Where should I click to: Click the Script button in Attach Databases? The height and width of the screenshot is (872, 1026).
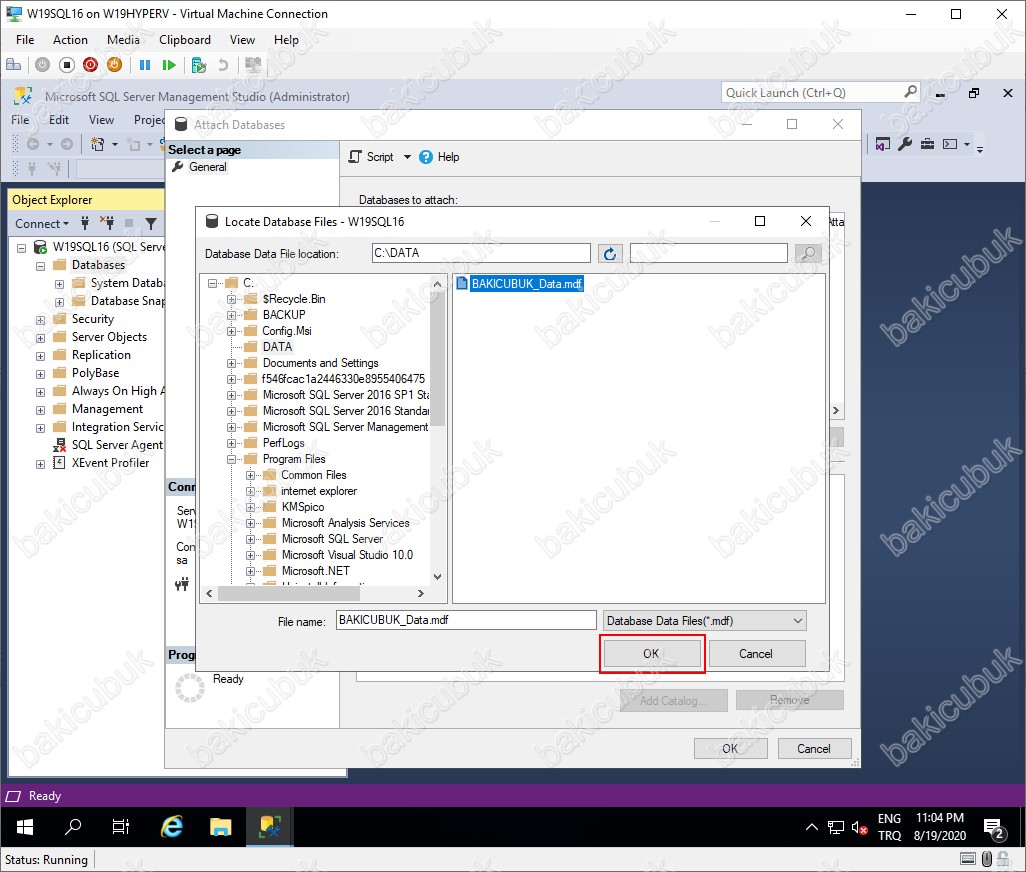click(371, 157)
